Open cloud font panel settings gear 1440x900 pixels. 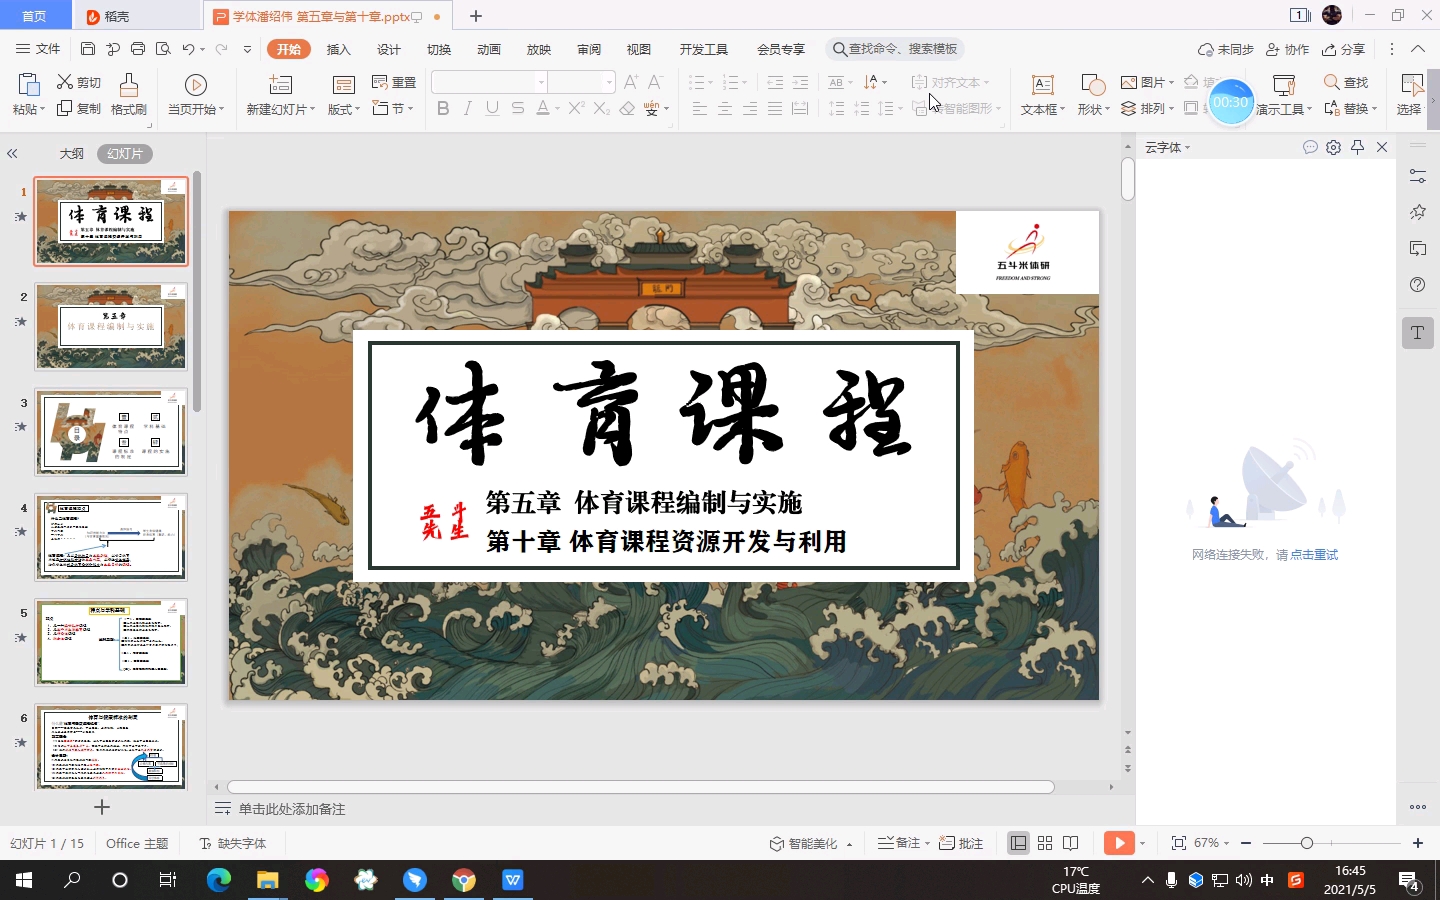click(1333, 147)
